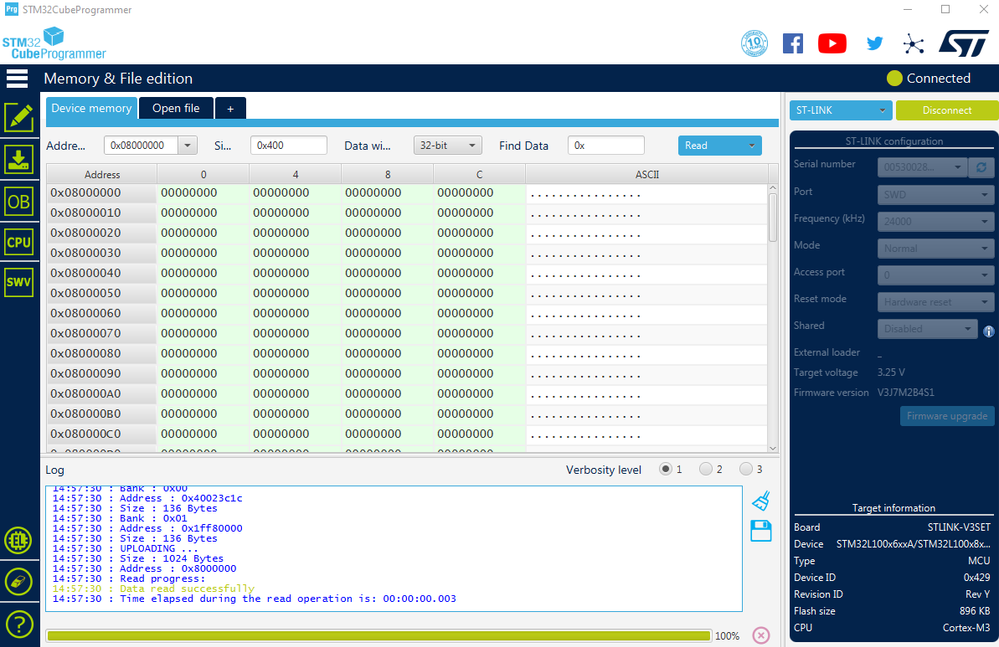Click the memory read progress bar

pos(378,636)
